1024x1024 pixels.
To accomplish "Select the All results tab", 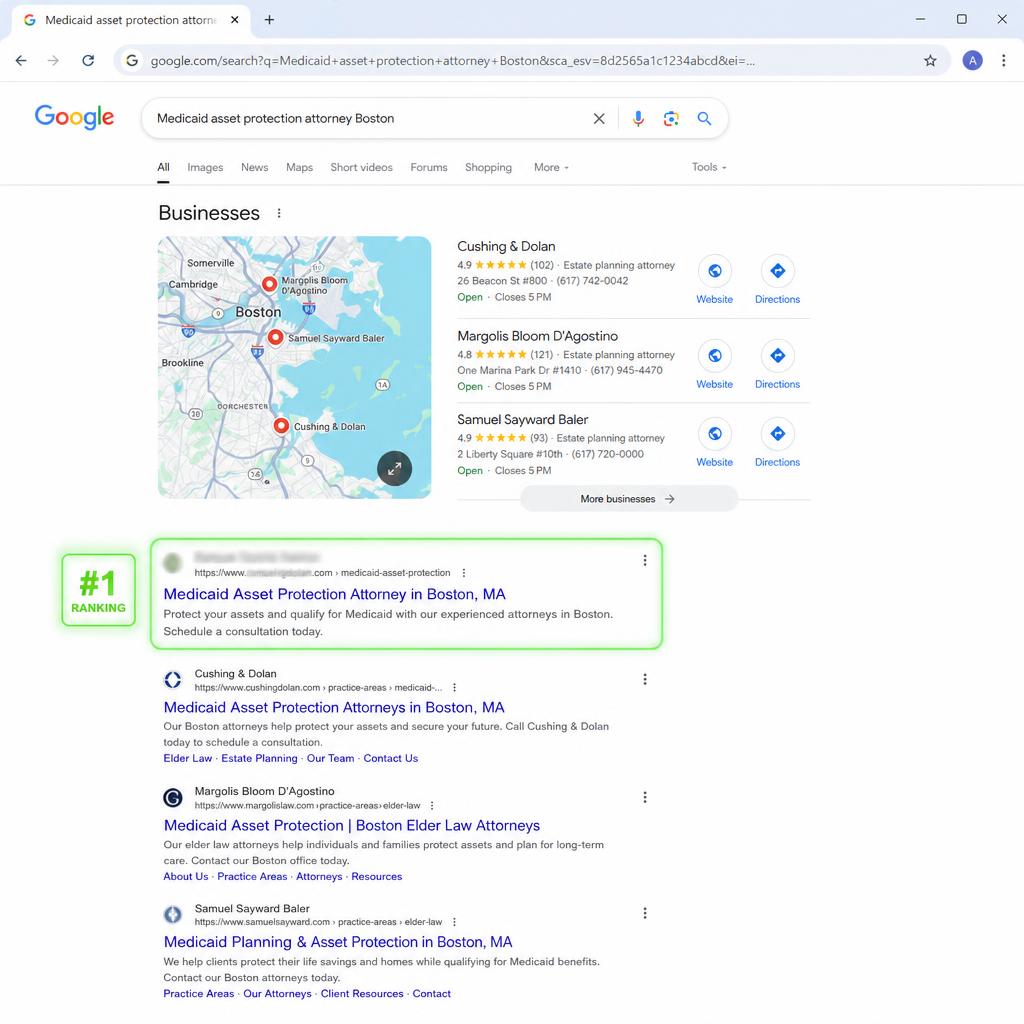I will pos(163,167).
